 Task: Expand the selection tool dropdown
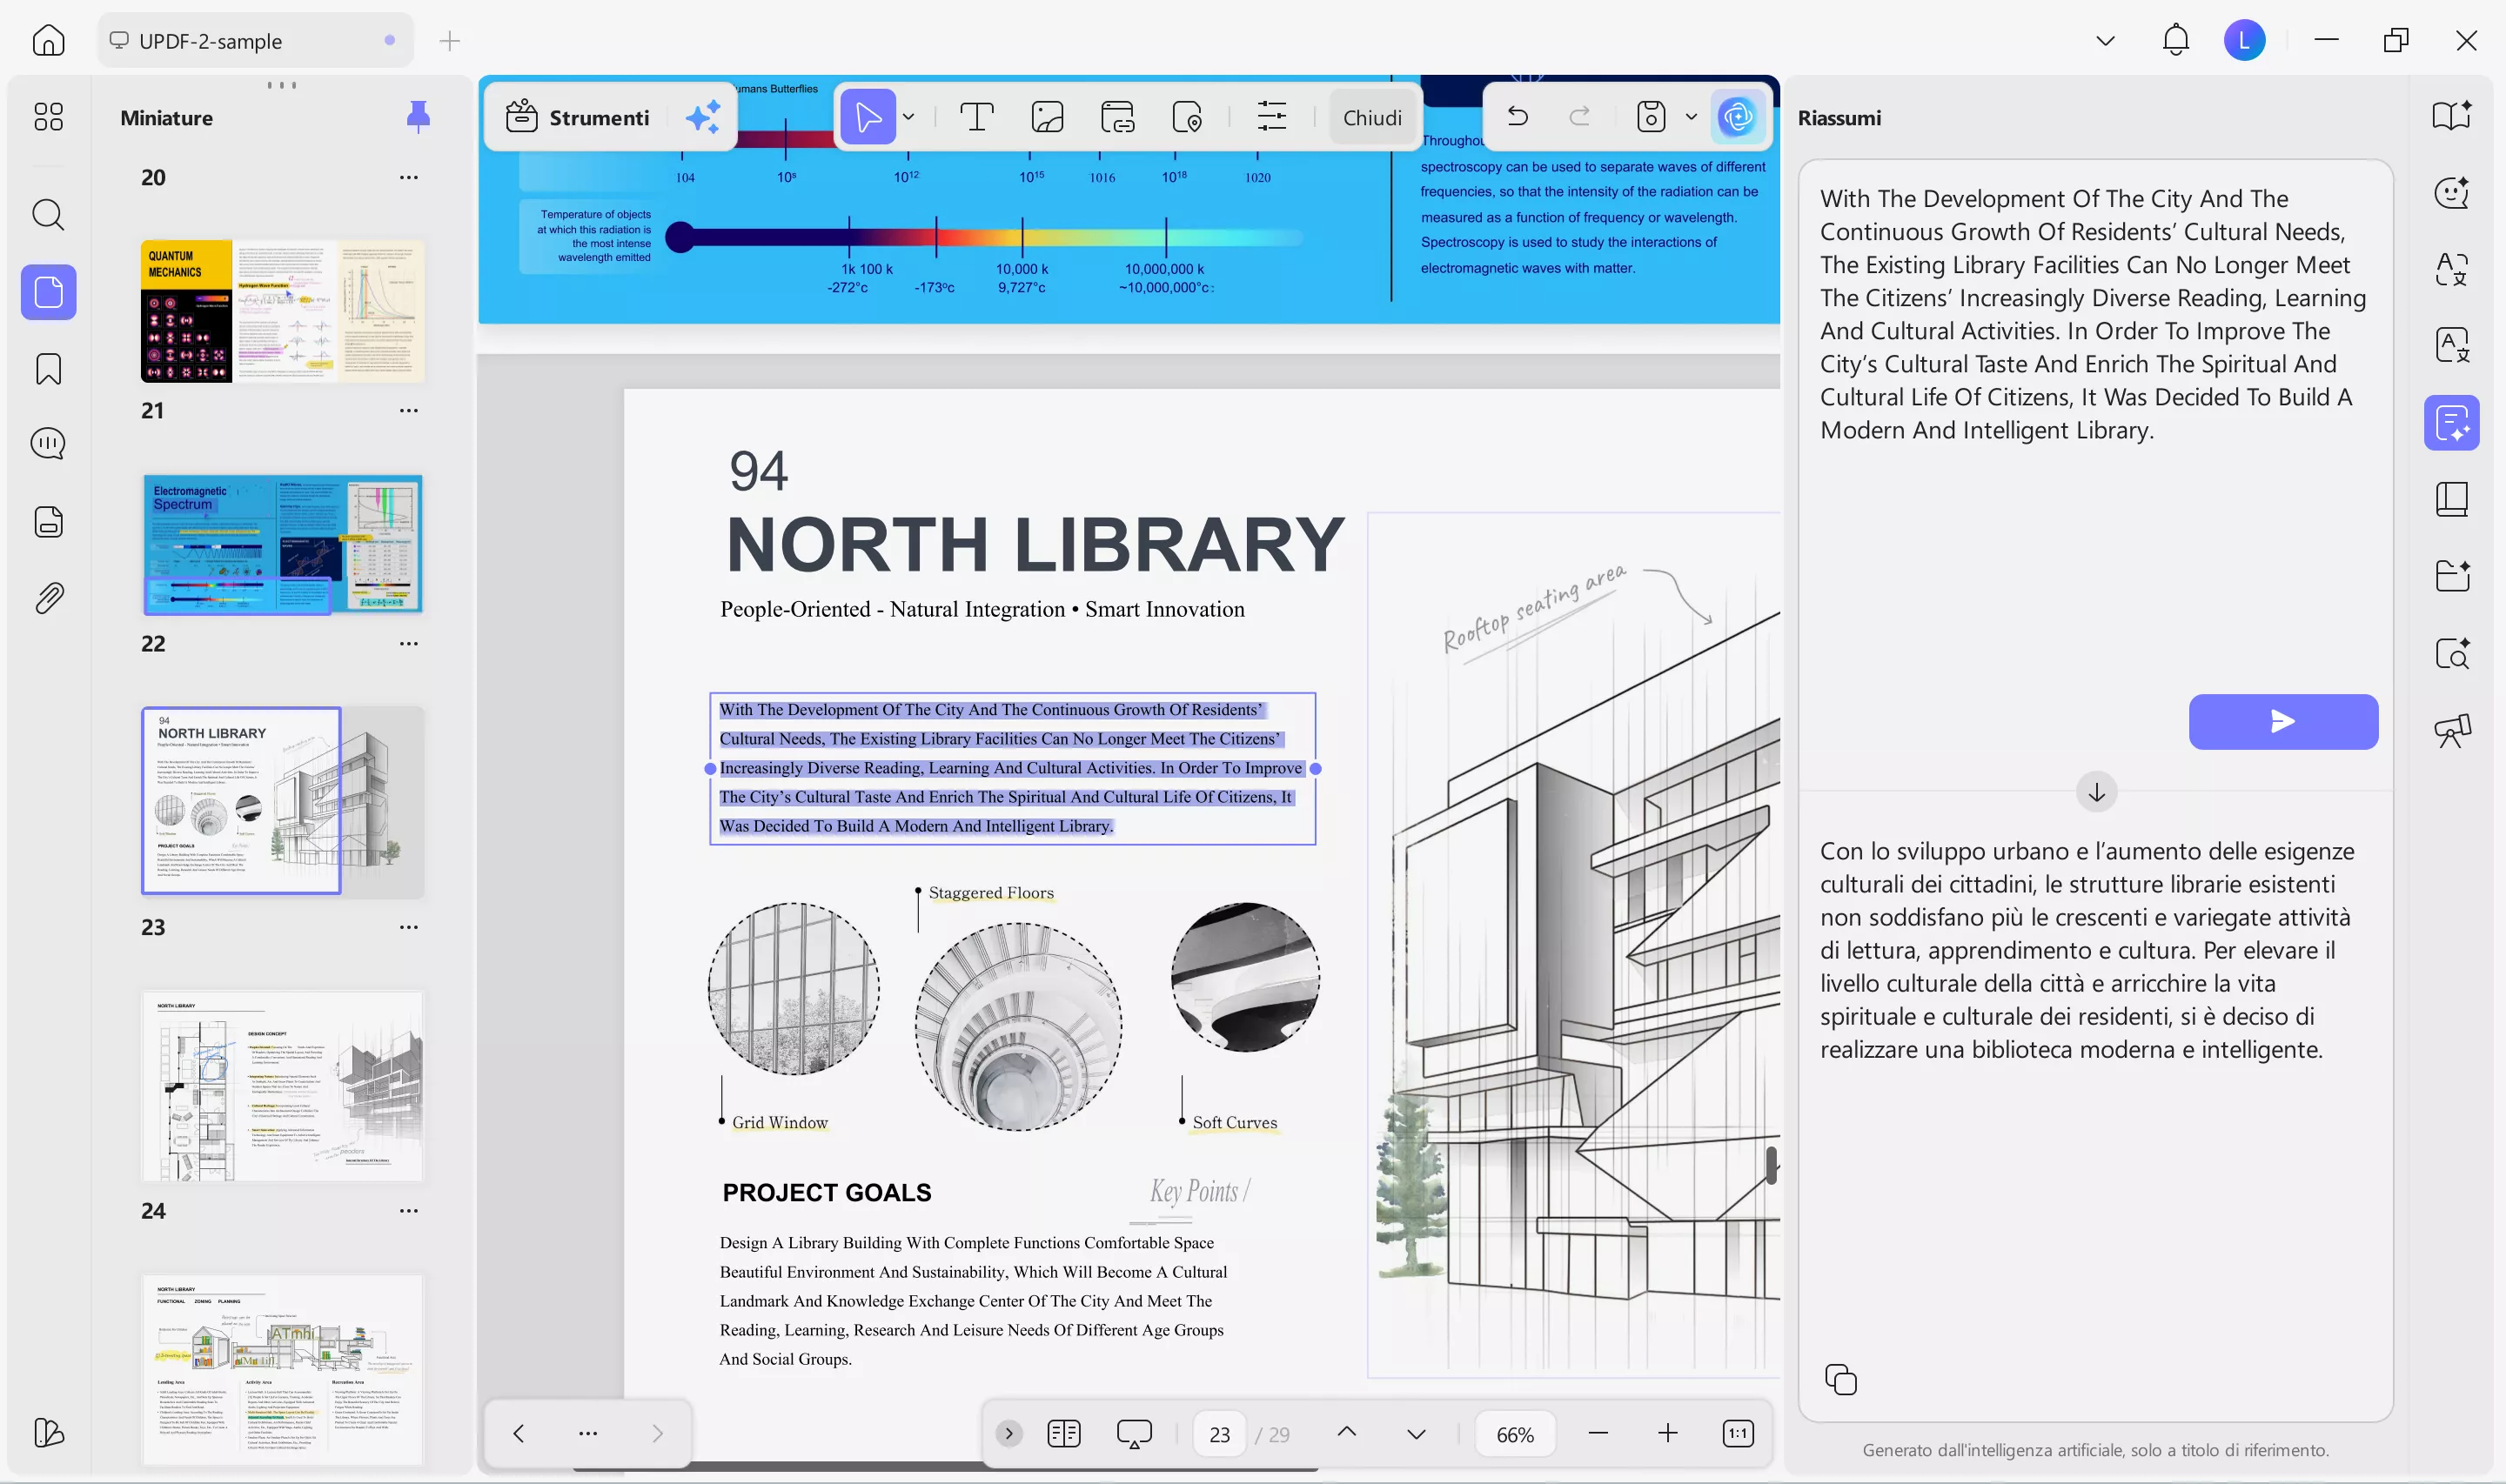click(x=909, y=116)
